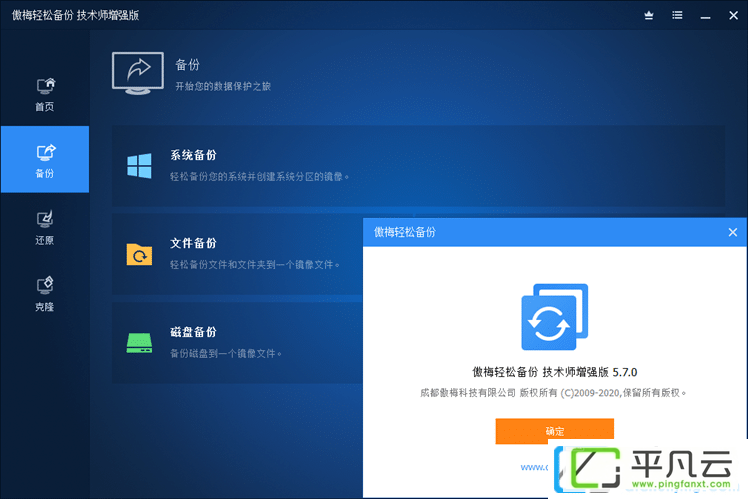Open the menu list icon in title bar
Screen dimensions: 748x499
click(677, 15)
